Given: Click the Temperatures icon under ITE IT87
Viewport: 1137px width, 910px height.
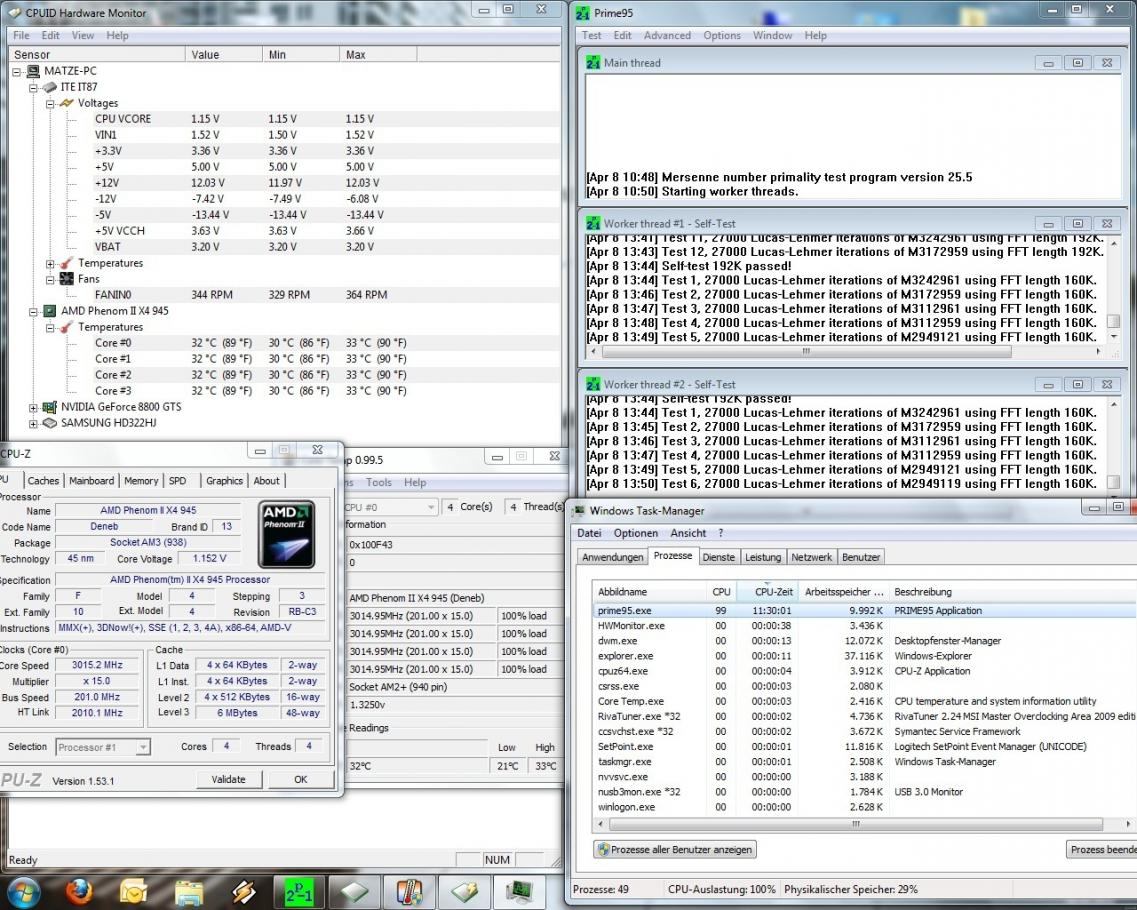Looking at the screenshot, I should (67, 263).
